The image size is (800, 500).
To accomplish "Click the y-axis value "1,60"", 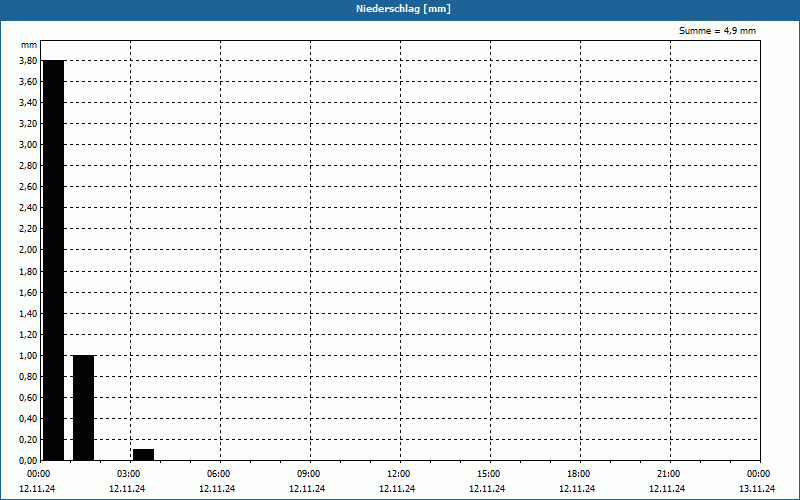I will [x=28, y=293].
